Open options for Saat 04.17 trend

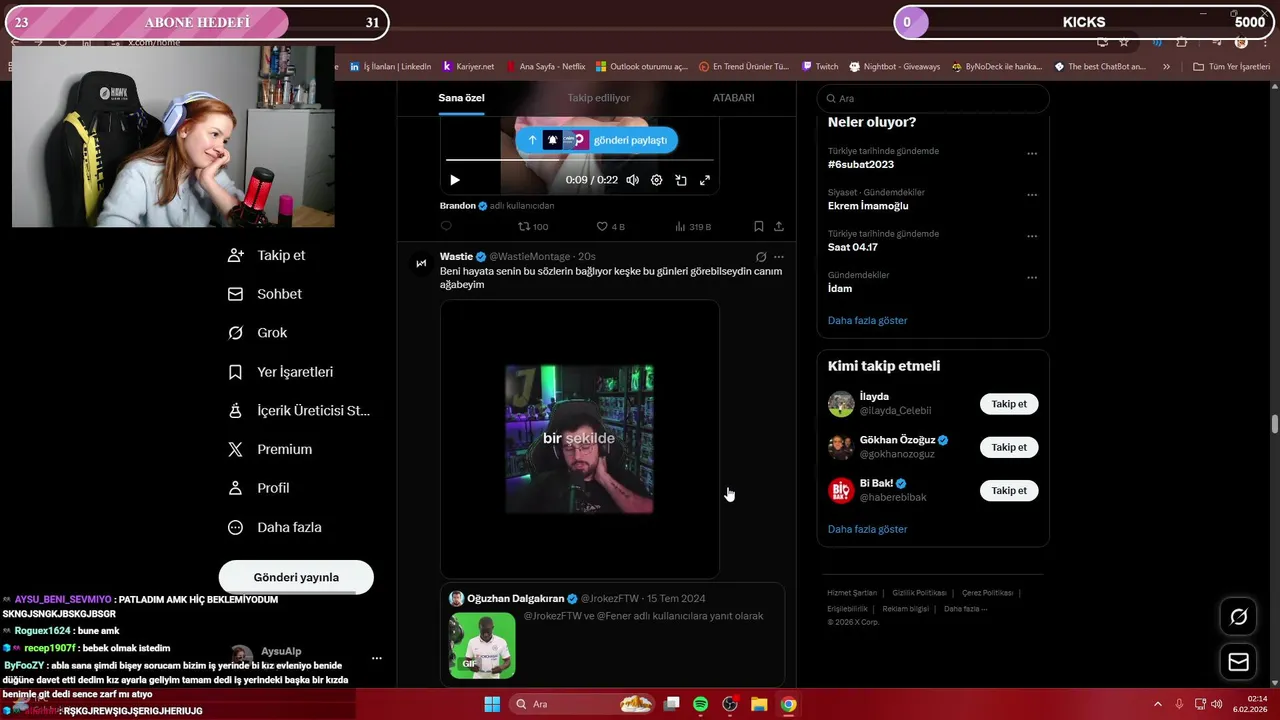point(1032,237)
